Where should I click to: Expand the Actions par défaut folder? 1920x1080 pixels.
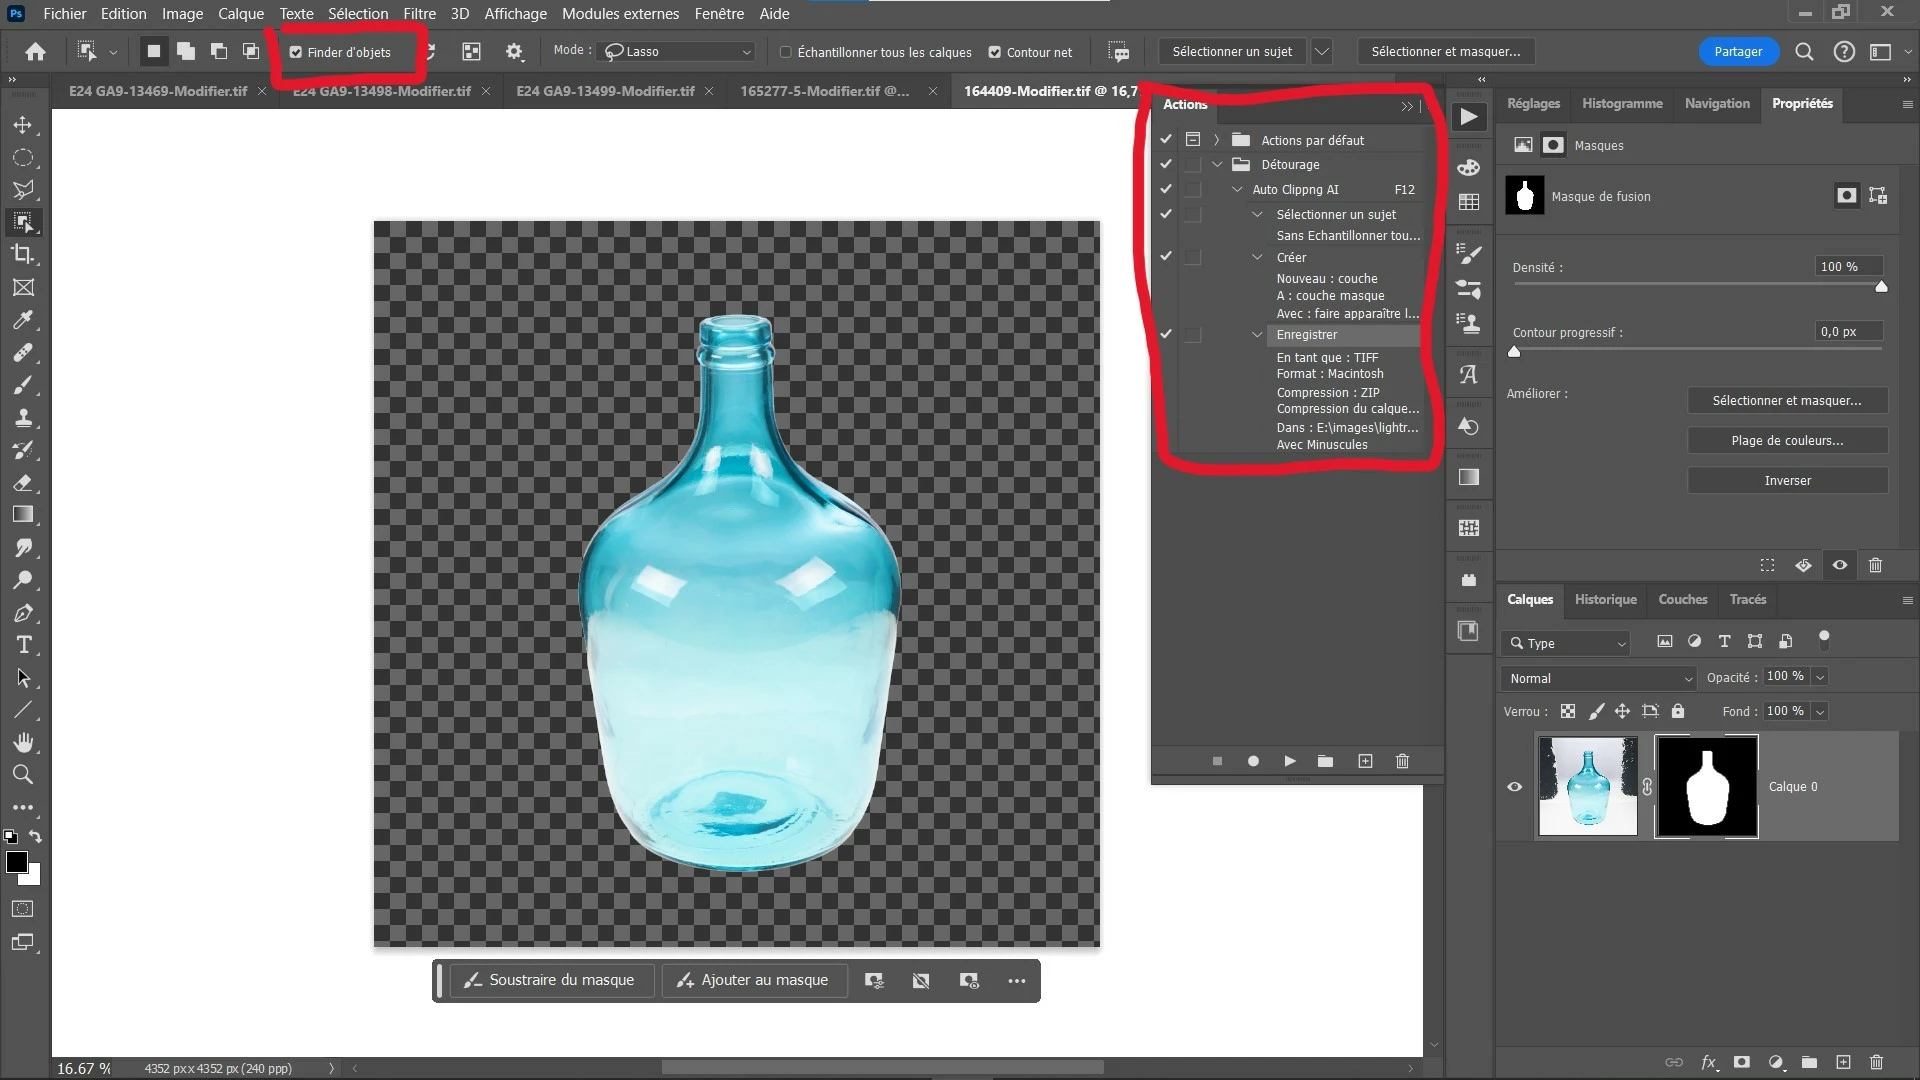click(1217, 140)
